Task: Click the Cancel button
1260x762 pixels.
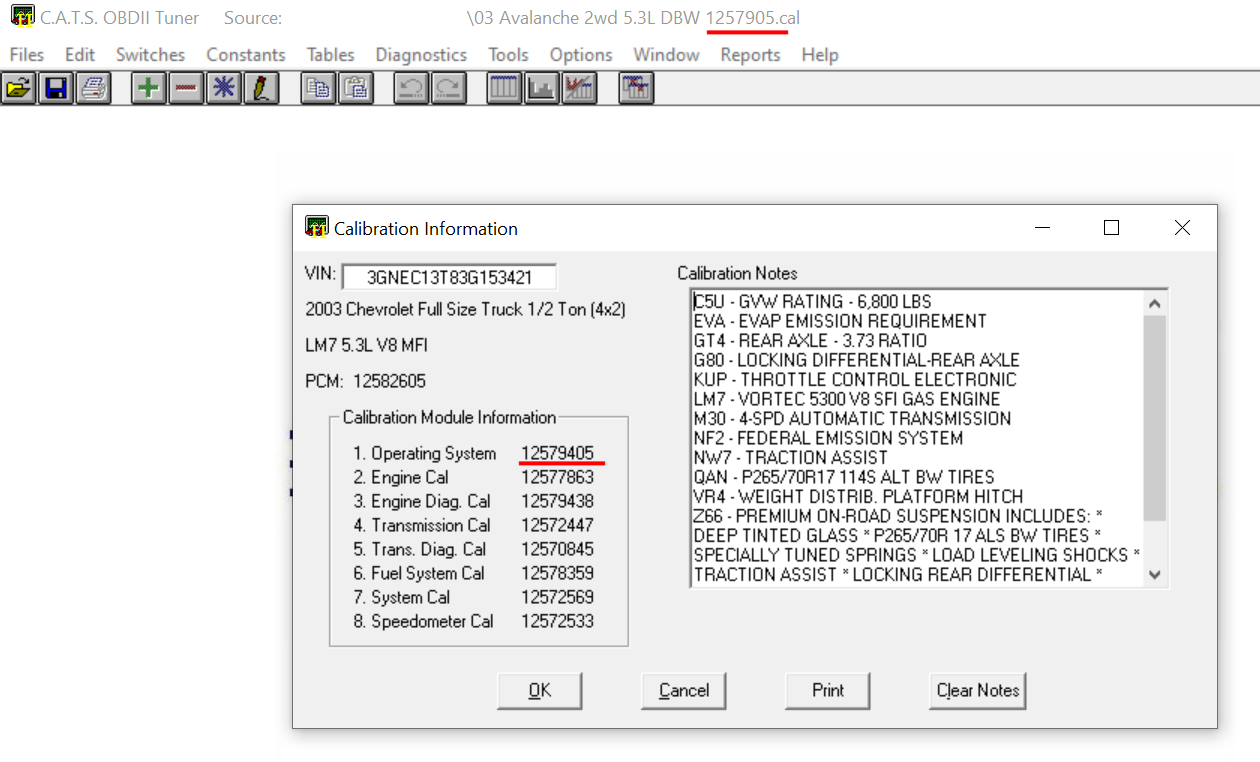Action: [684, 690]
